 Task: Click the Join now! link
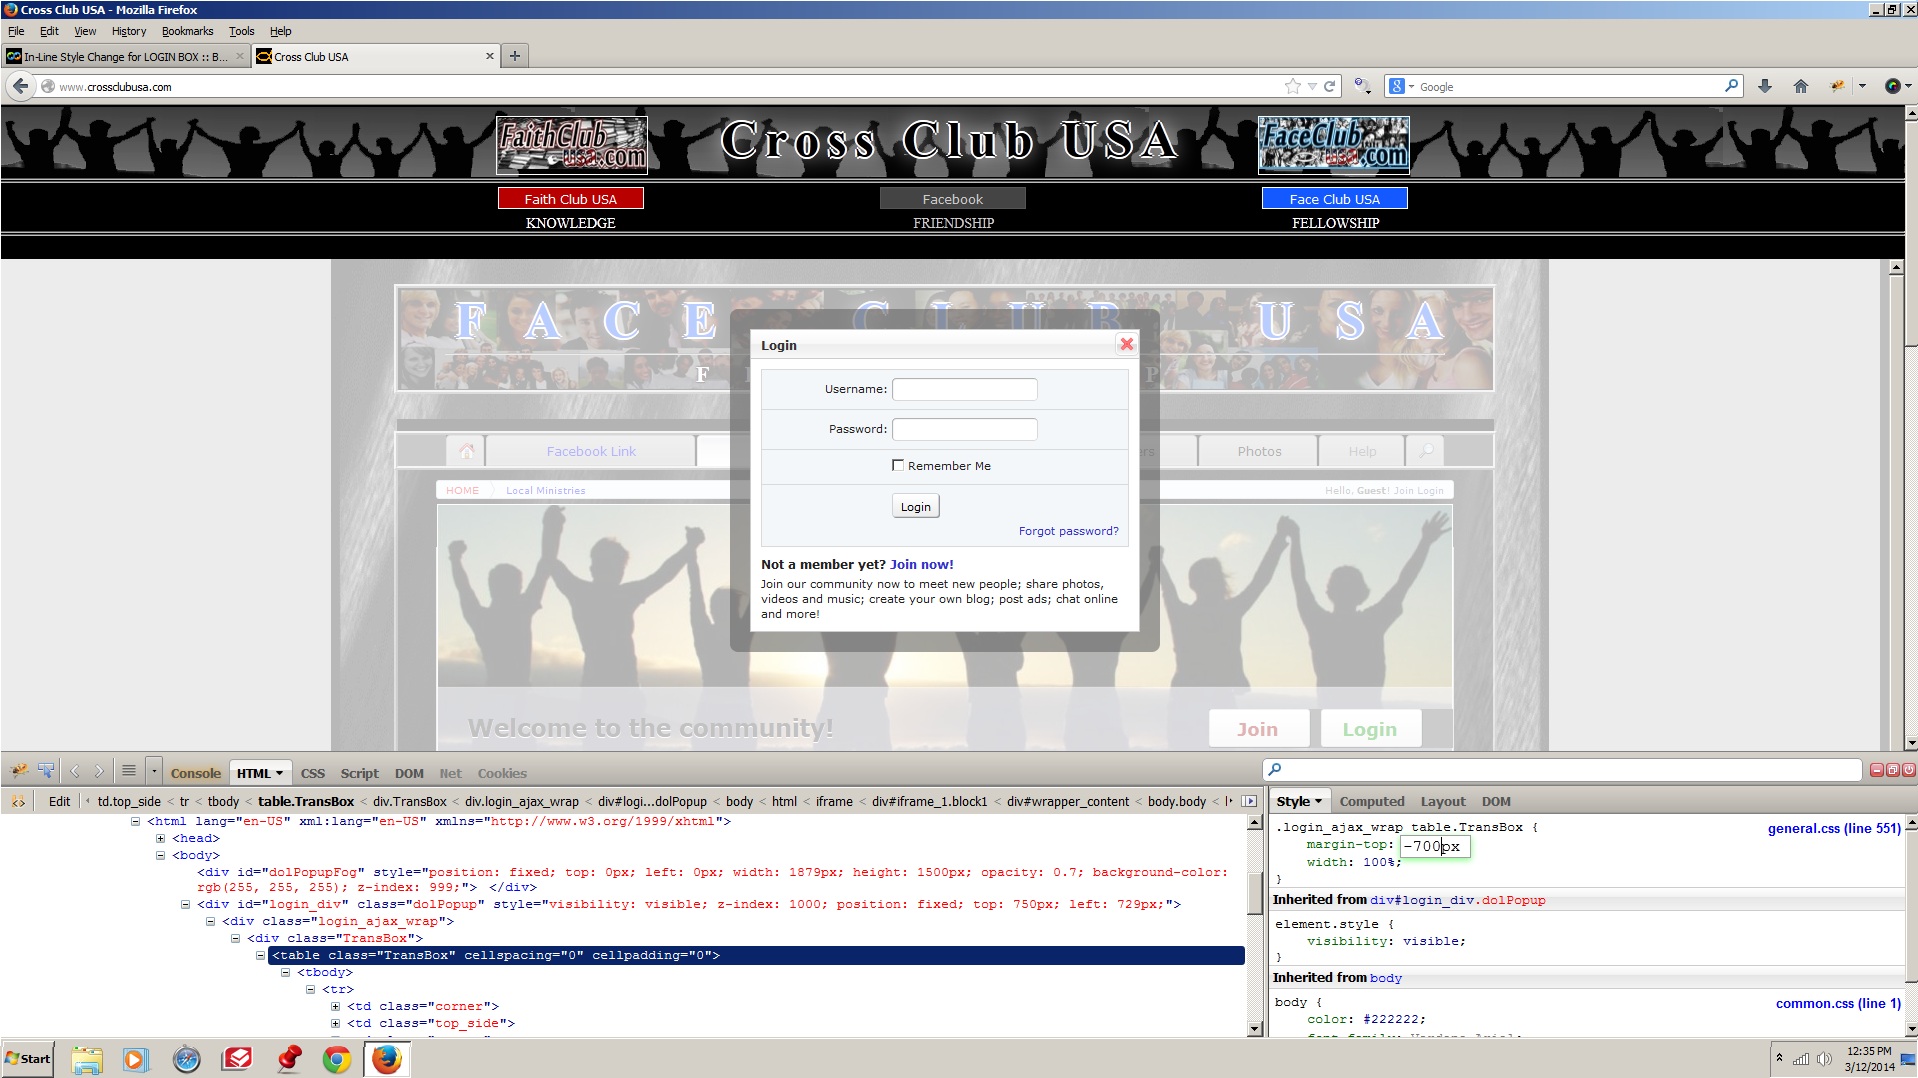coord(921,564)
